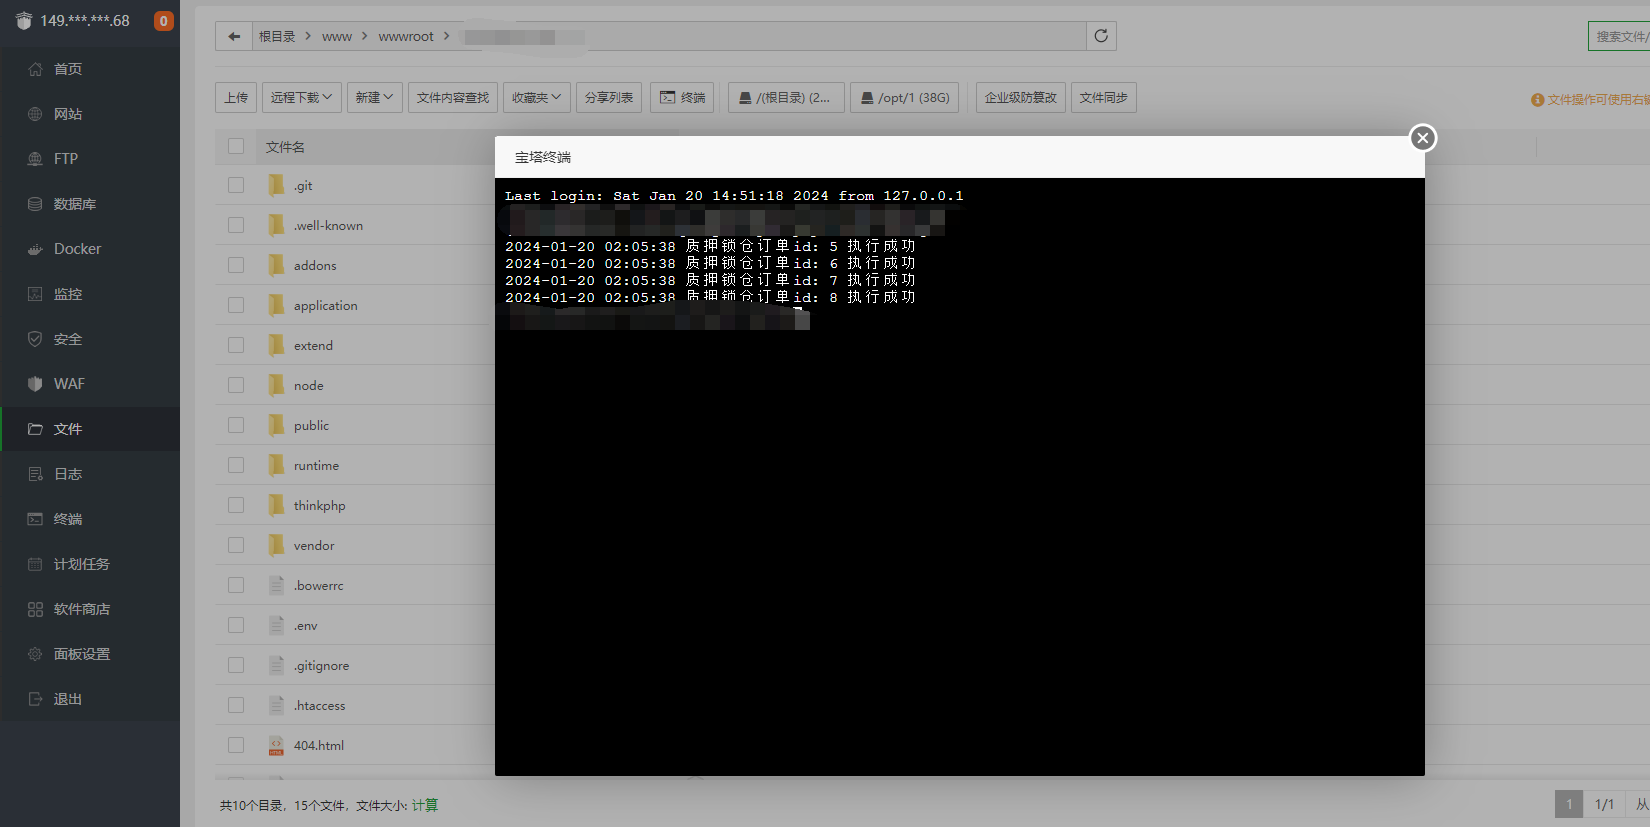This screenshot has width=1650, height=827.
Task: Click the back arrow in path bar
Action: 234,37
